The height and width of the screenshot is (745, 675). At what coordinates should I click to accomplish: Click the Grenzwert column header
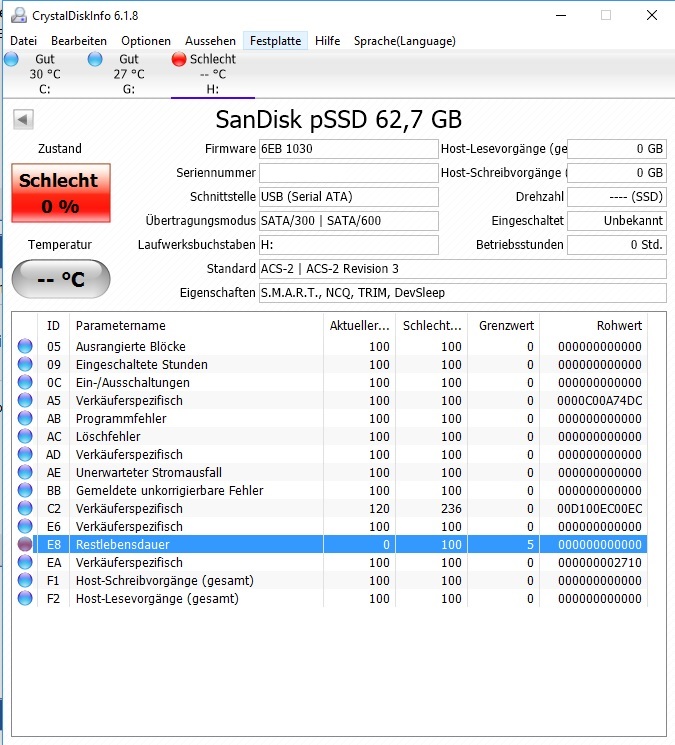click(x=504, y=325)
